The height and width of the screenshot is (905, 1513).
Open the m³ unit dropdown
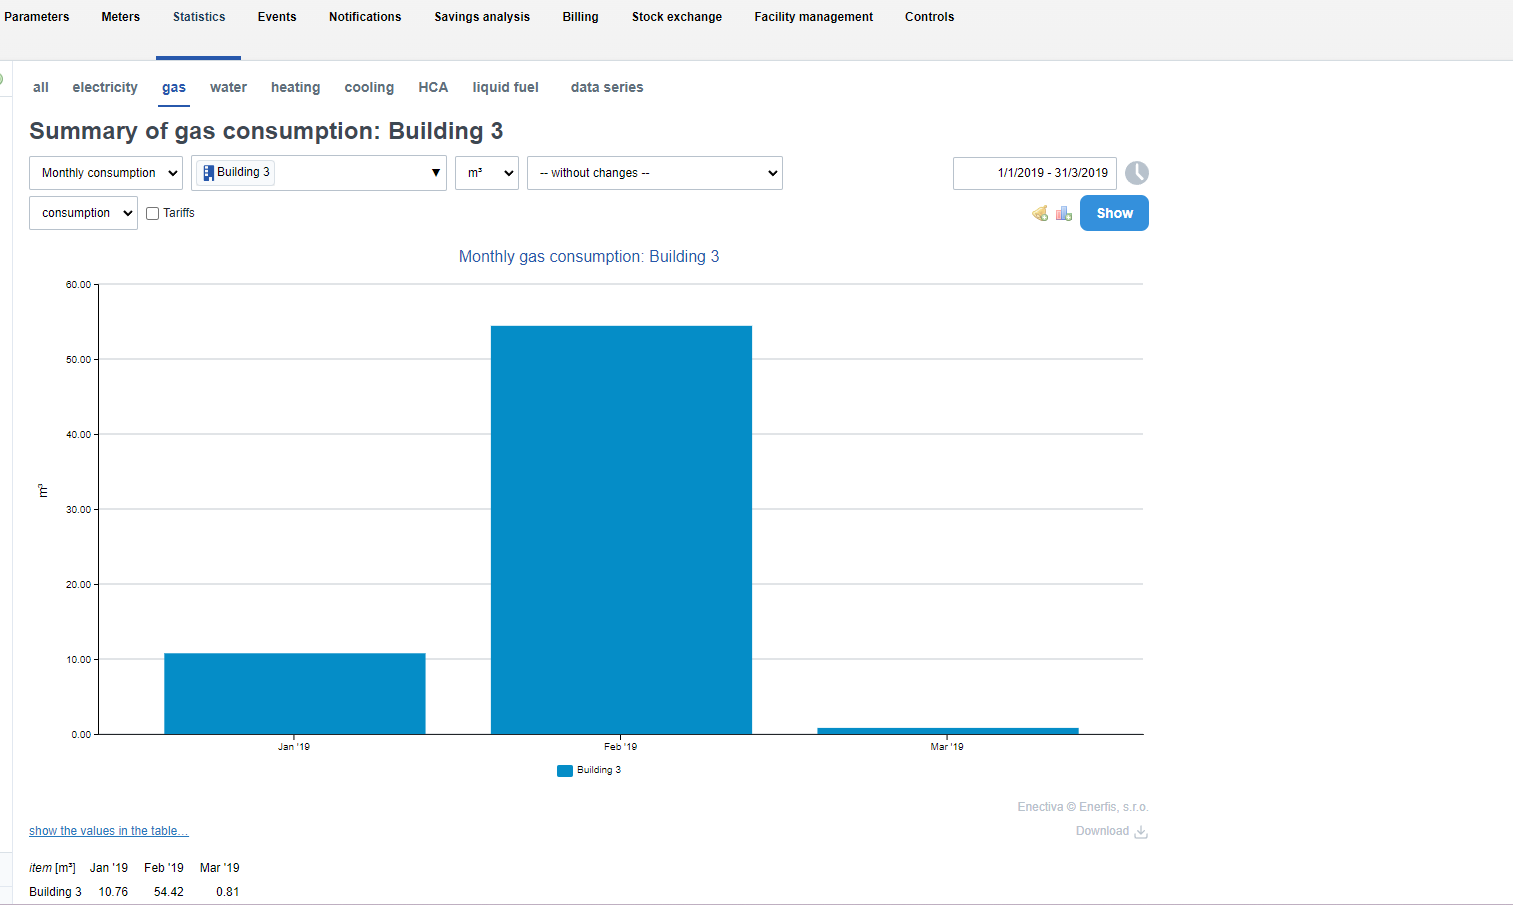click(x=487, y=173)
